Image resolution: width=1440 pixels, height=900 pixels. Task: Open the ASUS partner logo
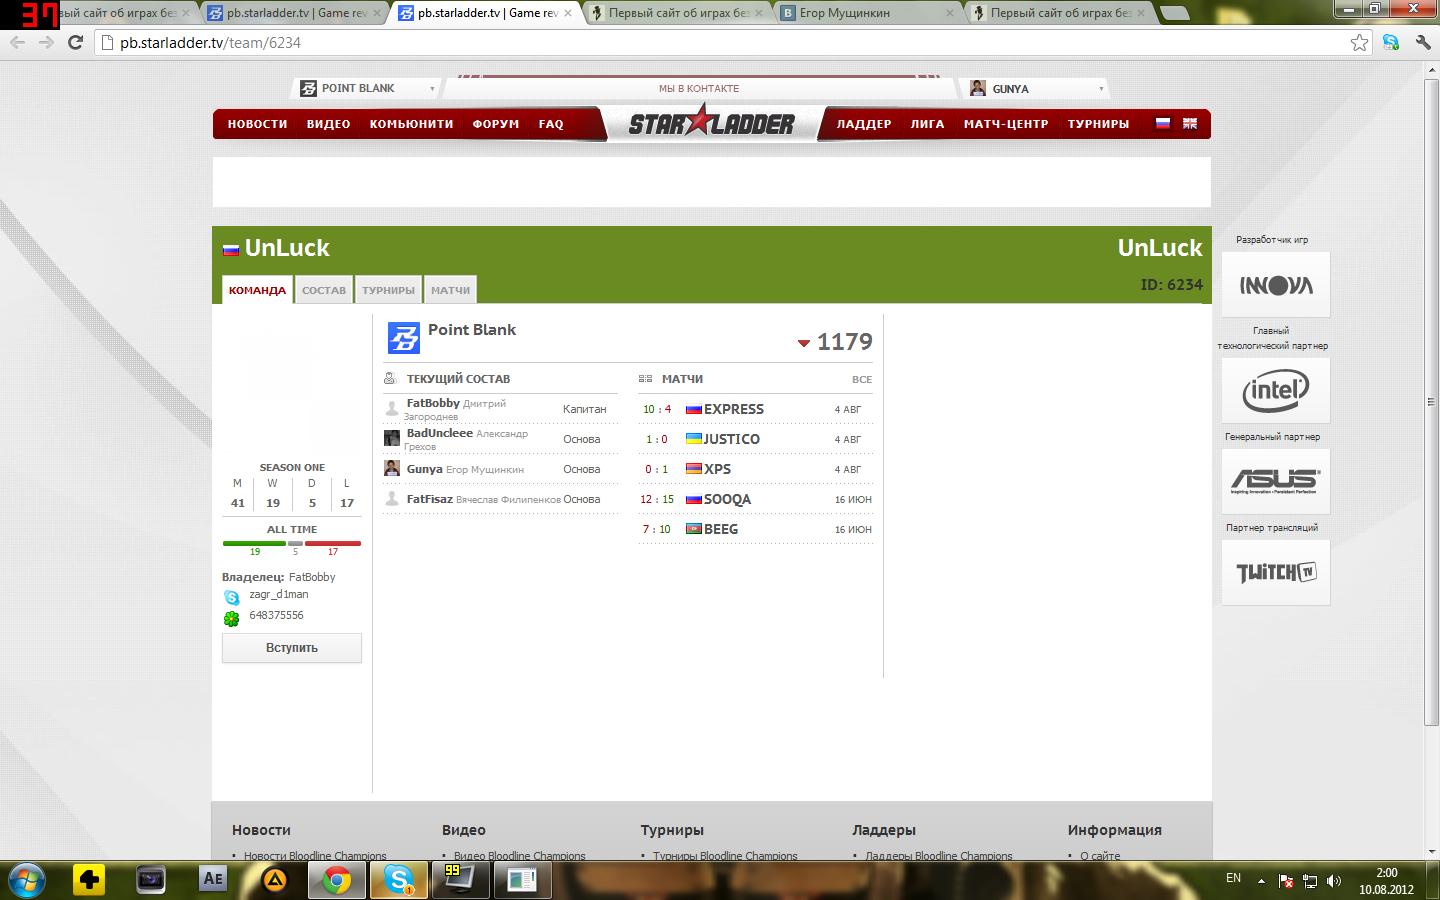coord(1276,481)
